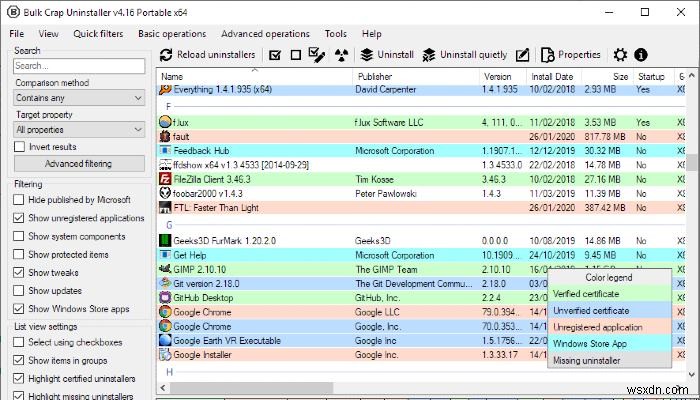Image resolution: width=700 pixels, height=400 pixels.
Task: Click the edit/modify pencil toolbar icon
Action: [x=522, y=55]
